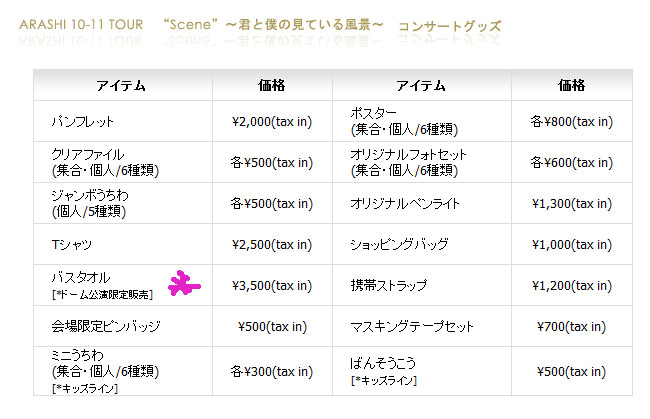Click the バスタオル item text
This screenshot has height=419, width=650.
pyautogui.click(x=81, y=277)
